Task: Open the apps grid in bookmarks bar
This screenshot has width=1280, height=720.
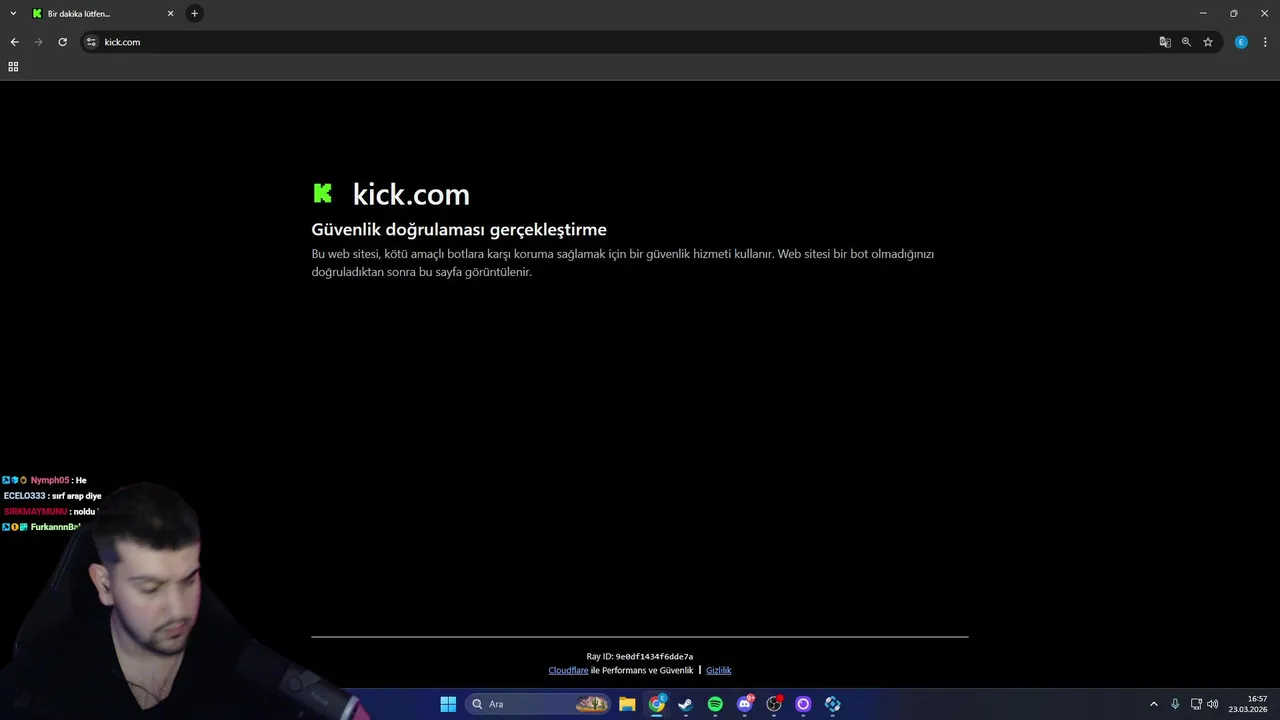Action: click(13, 67)
